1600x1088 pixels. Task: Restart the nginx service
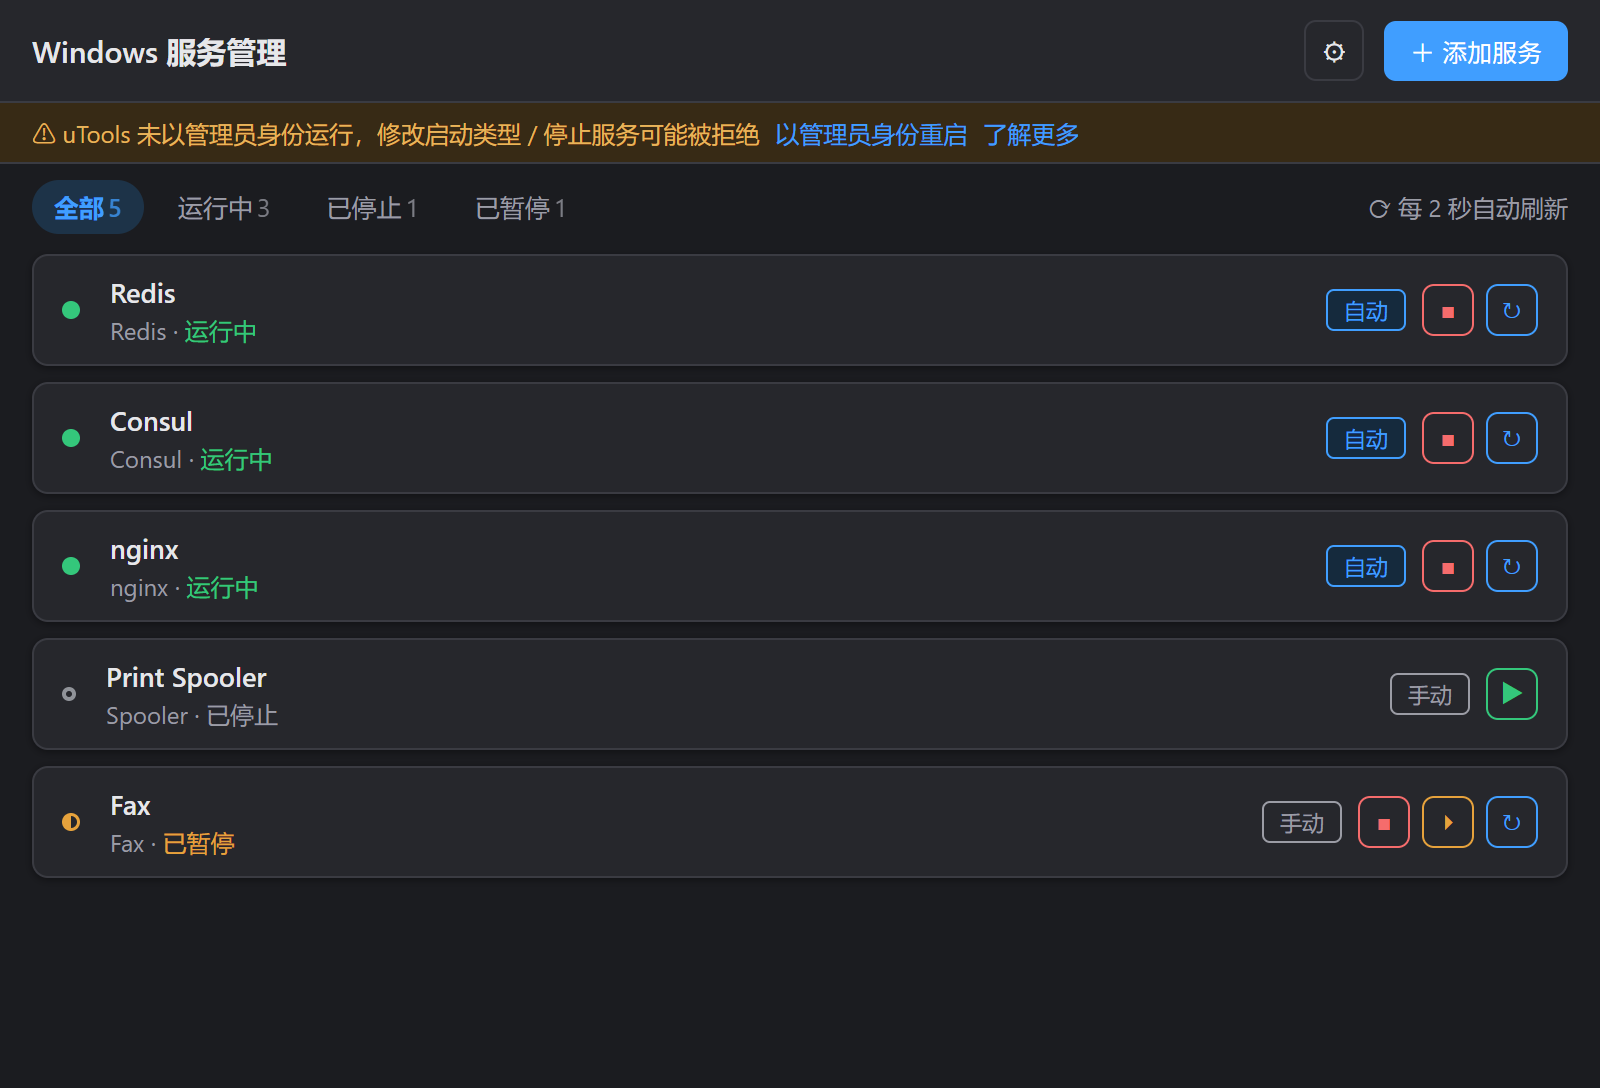[x=1512, y=566]
